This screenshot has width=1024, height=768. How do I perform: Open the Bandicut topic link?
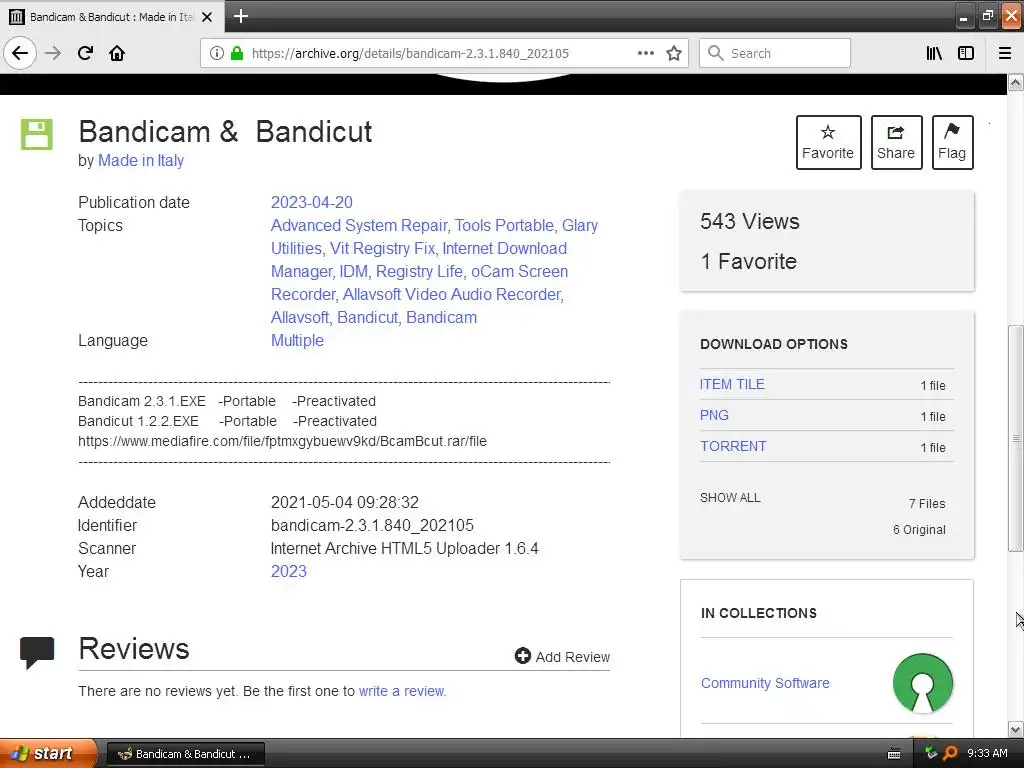click(x=367, y=317)
